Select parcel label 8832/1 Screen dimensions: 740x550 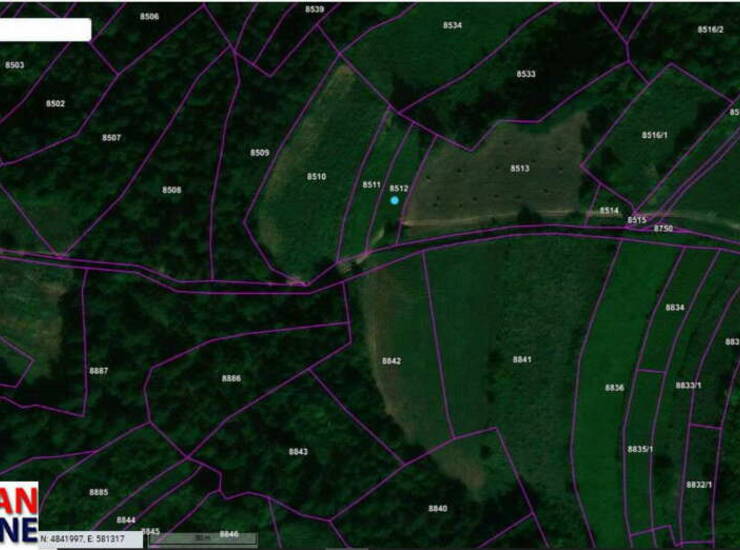point(699,485)
